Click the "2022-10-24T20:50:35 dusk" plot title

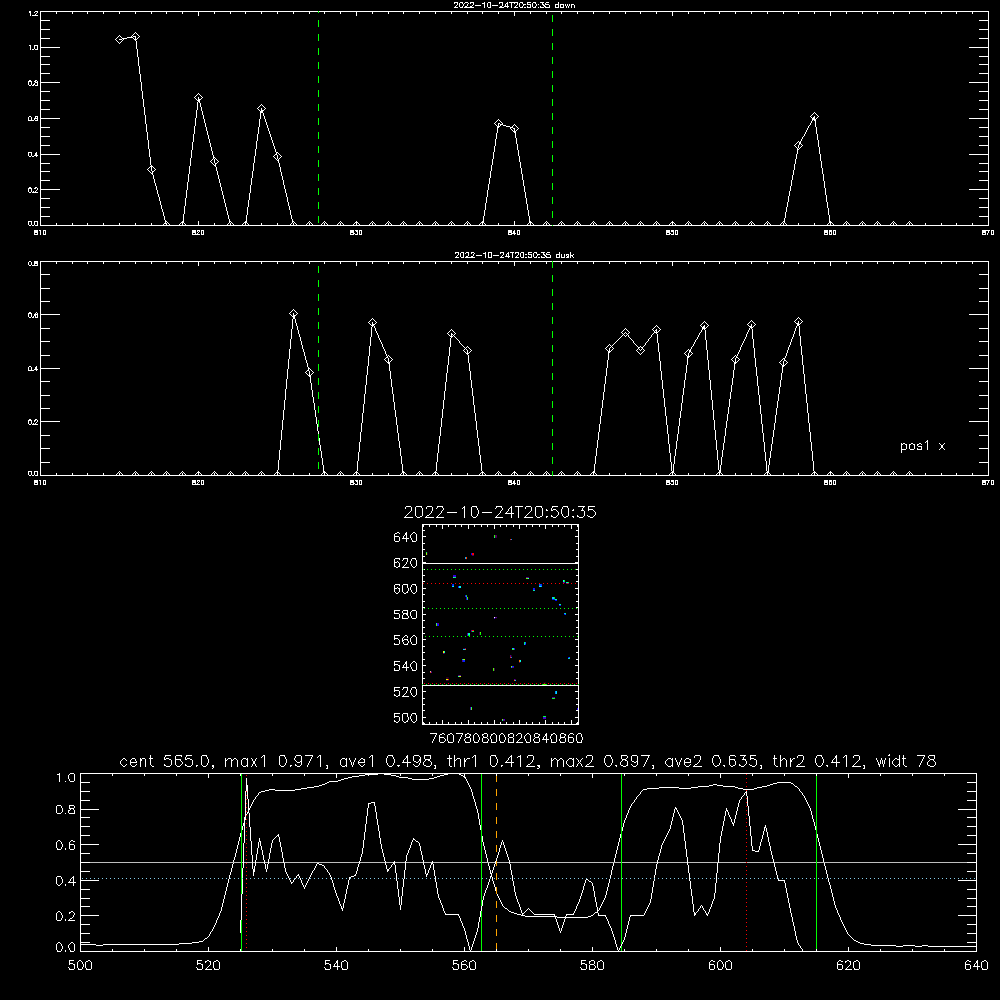[x=514, y=255]
